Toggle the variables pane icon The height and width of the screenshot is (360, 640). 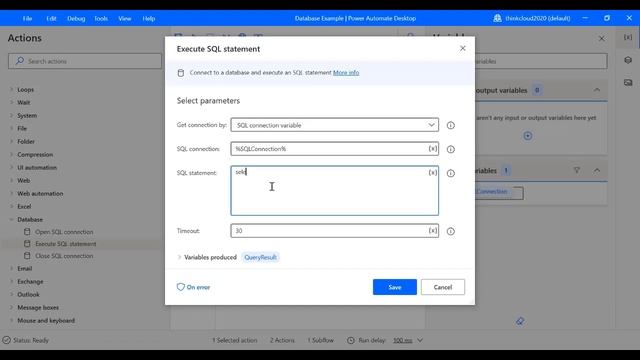click(628, 37)
